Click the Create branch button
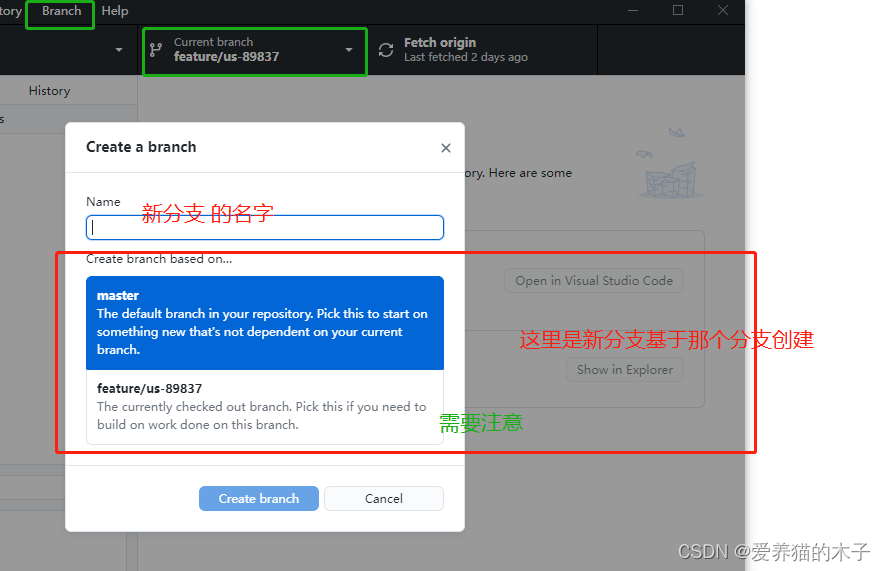This screenshot has height=571, width=885. (259, 499)
